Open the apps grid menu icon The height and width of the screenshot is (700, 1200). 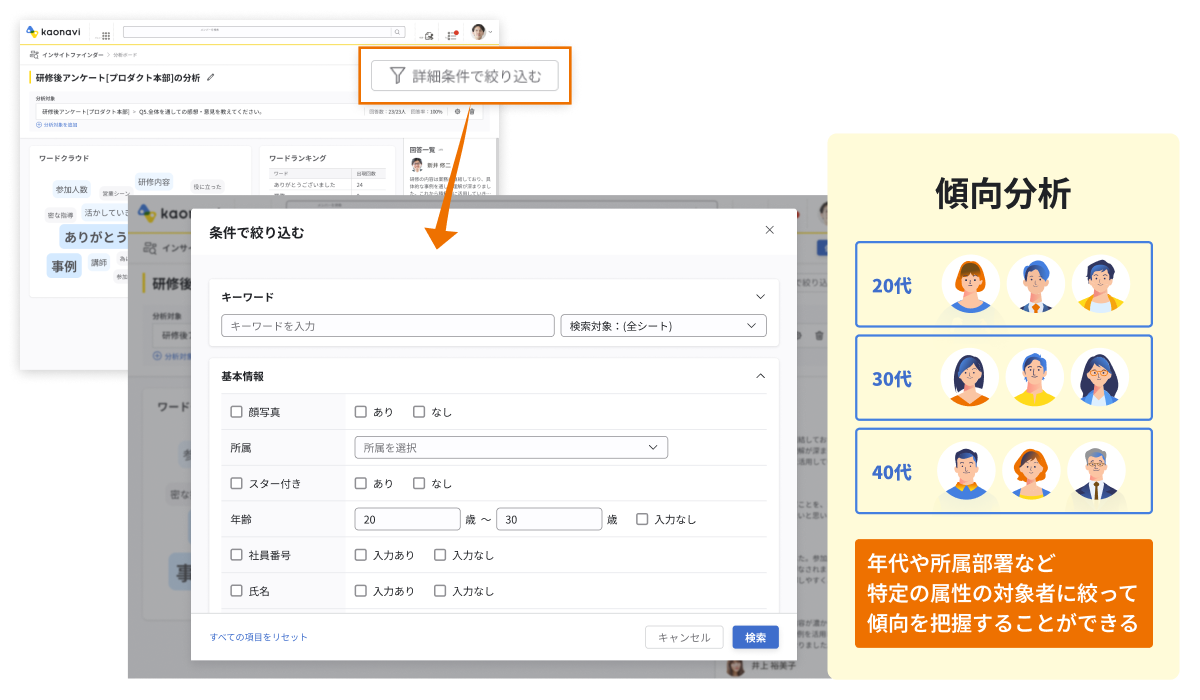coord(106,35)
